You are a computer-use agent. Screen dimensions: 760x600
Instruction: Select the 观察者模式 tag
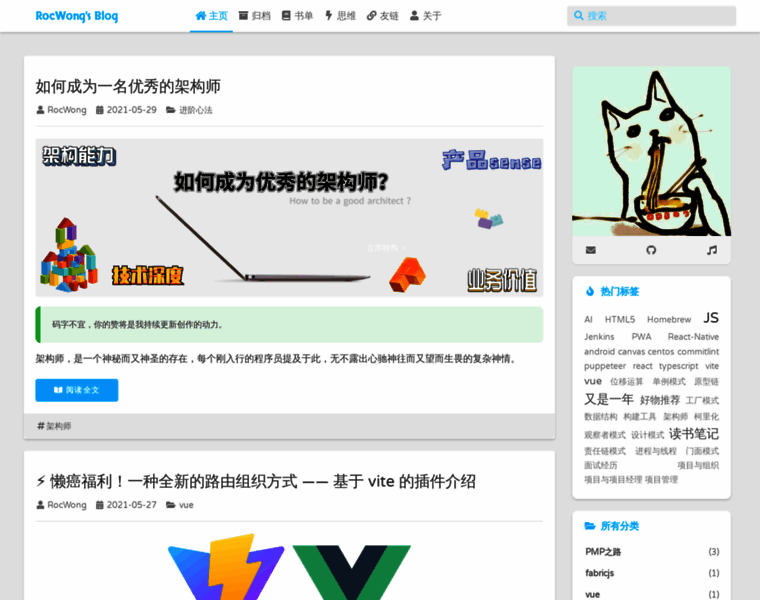[x=604, y=435]
